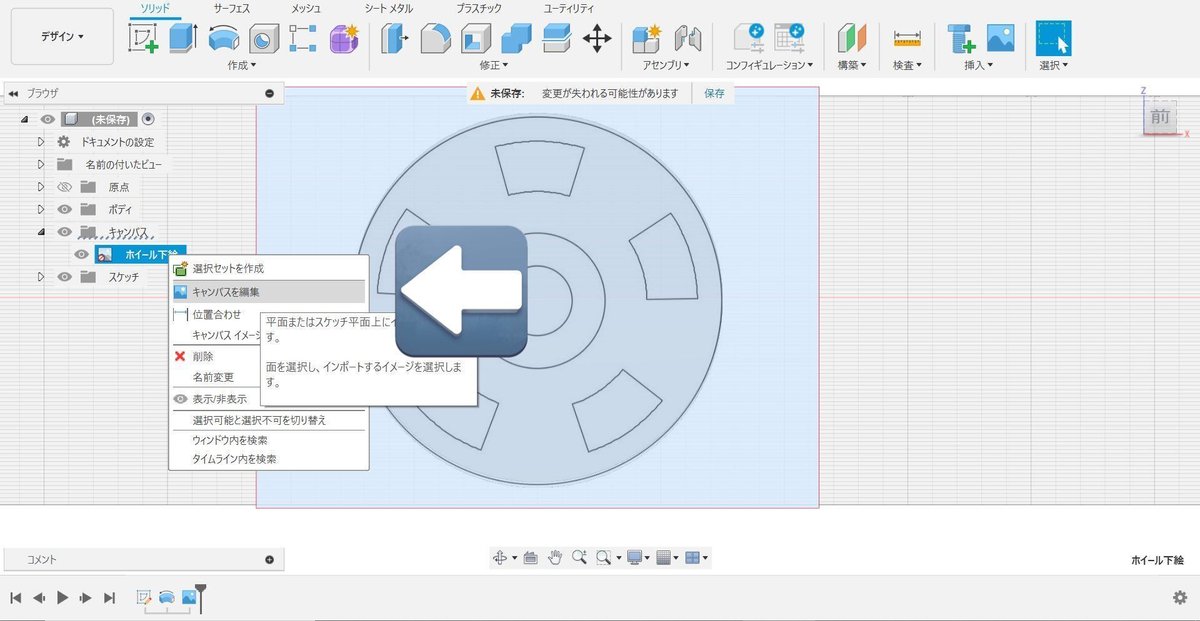Click the Zoom magnifier icon in navigation bar
This screenshot has height=621, width=1200.
[x=579, y=557]
